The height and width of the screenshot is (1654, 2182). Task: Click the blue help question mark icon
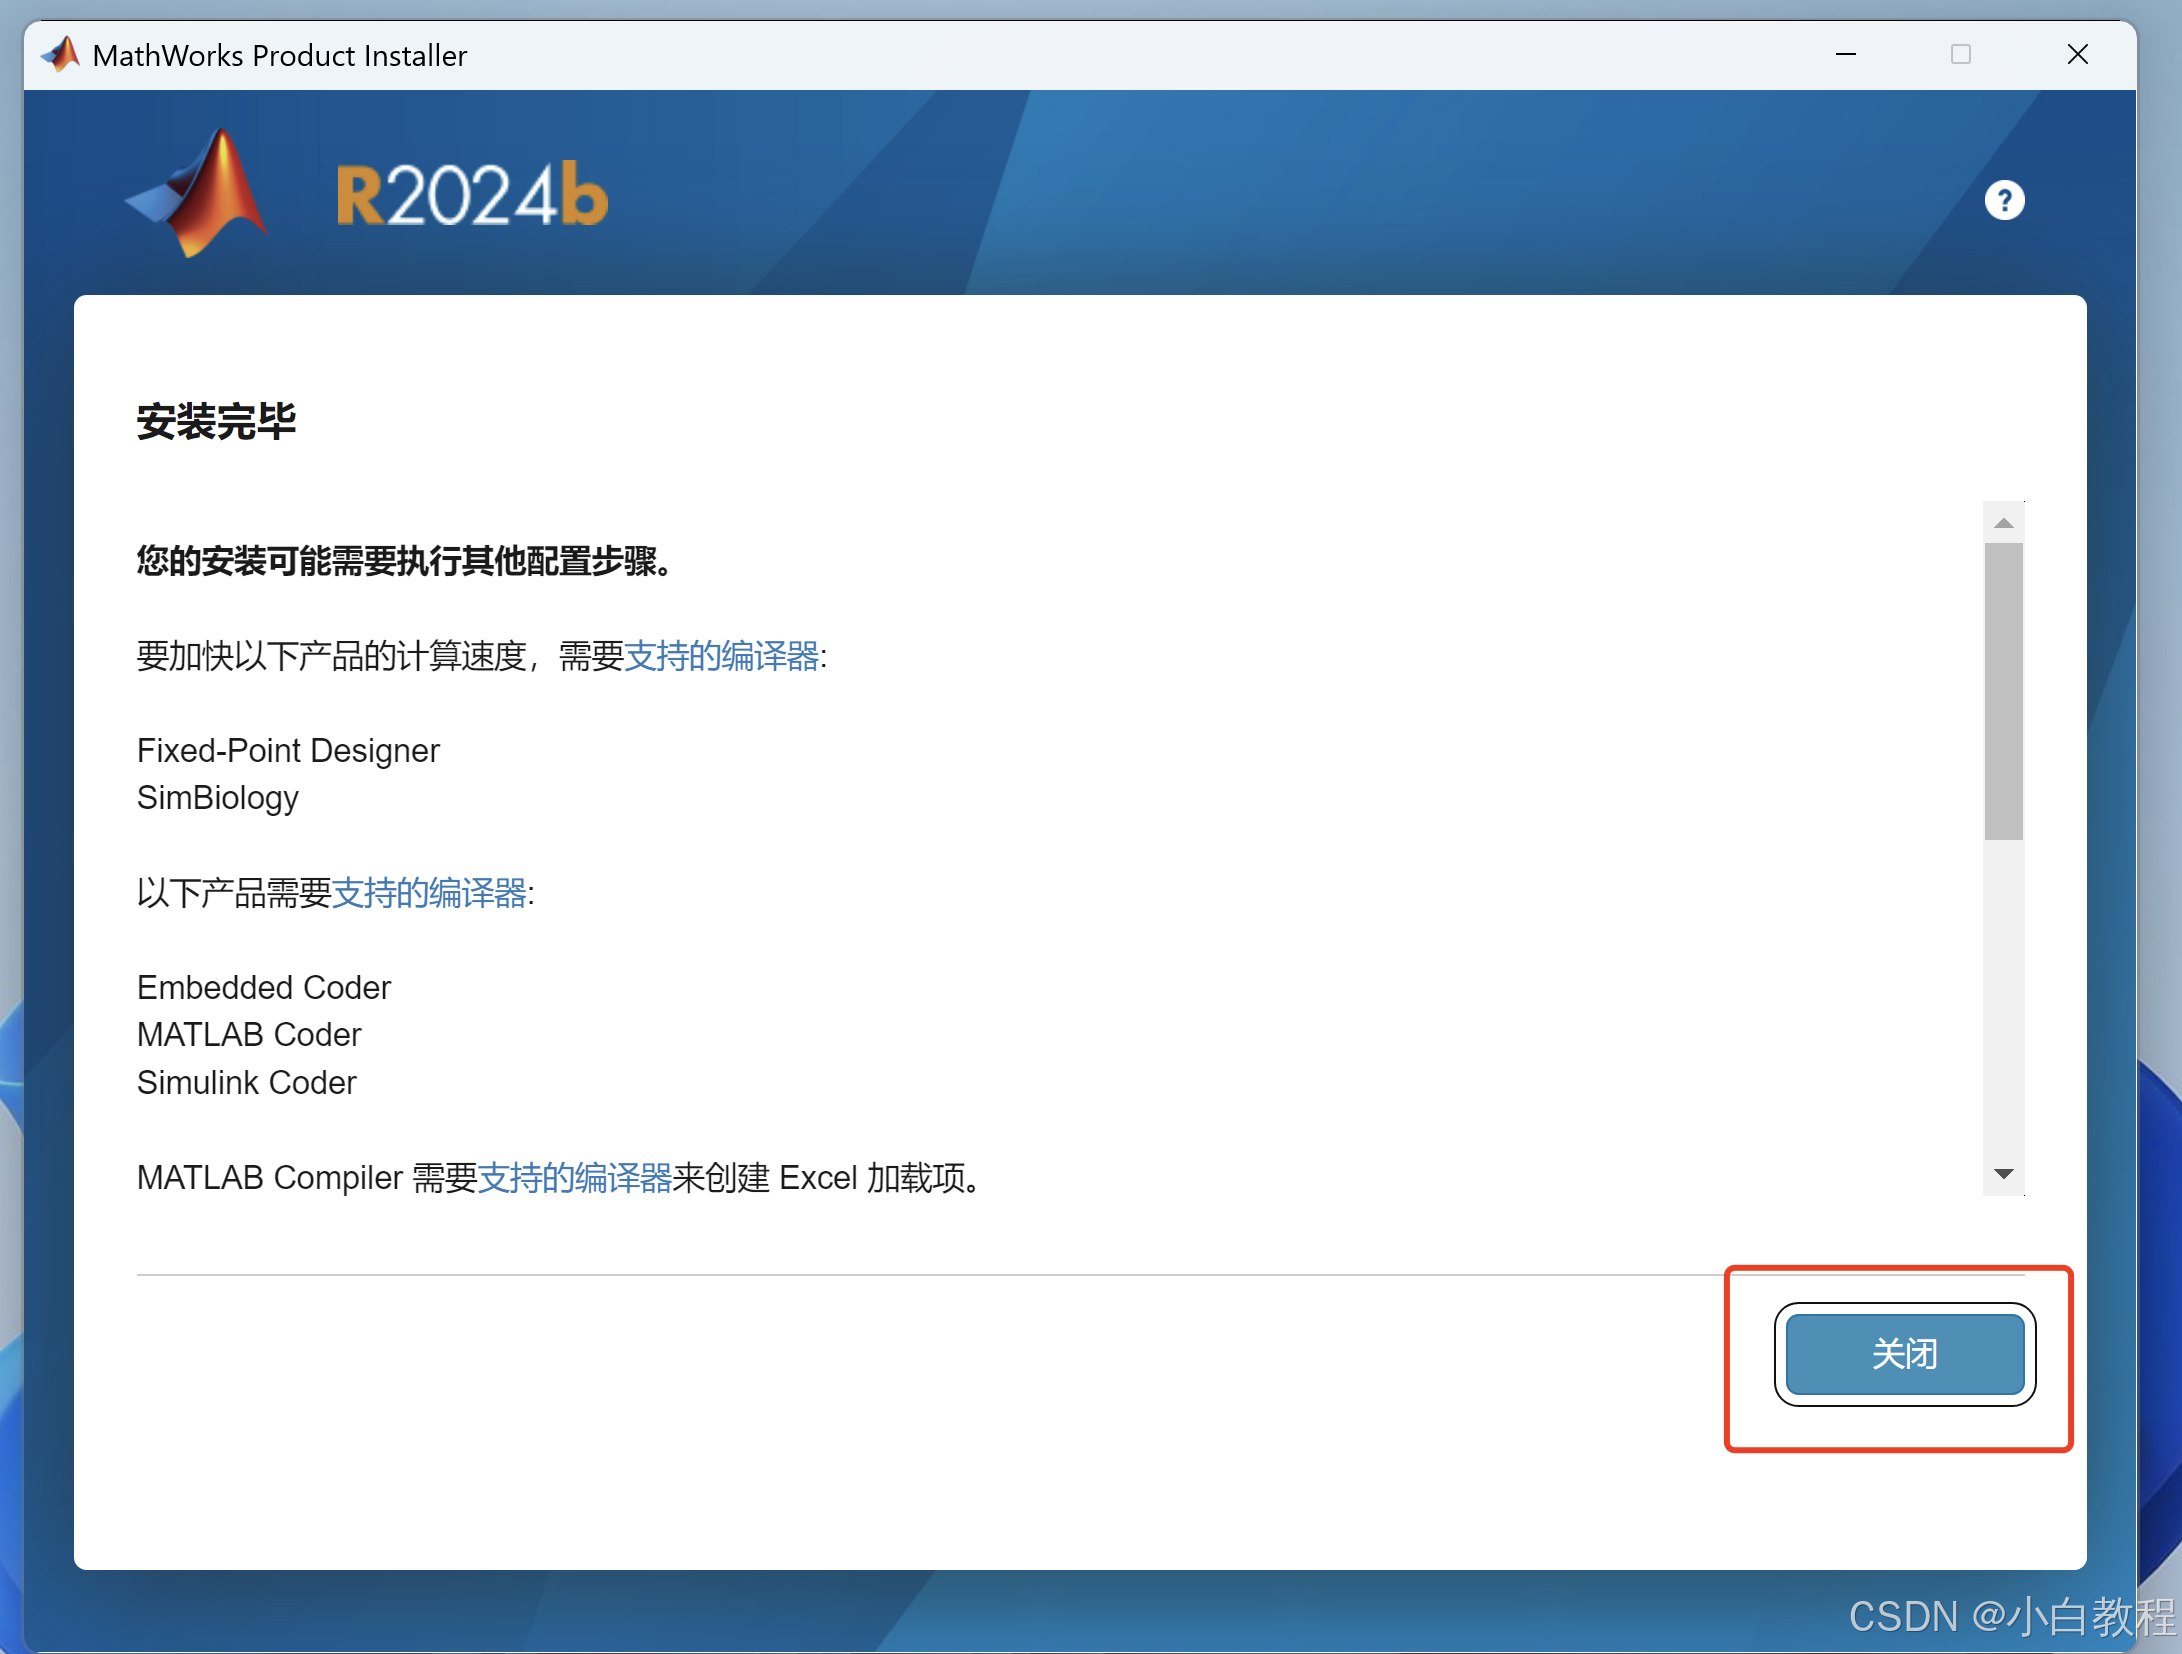click(x=2003, y=201)
